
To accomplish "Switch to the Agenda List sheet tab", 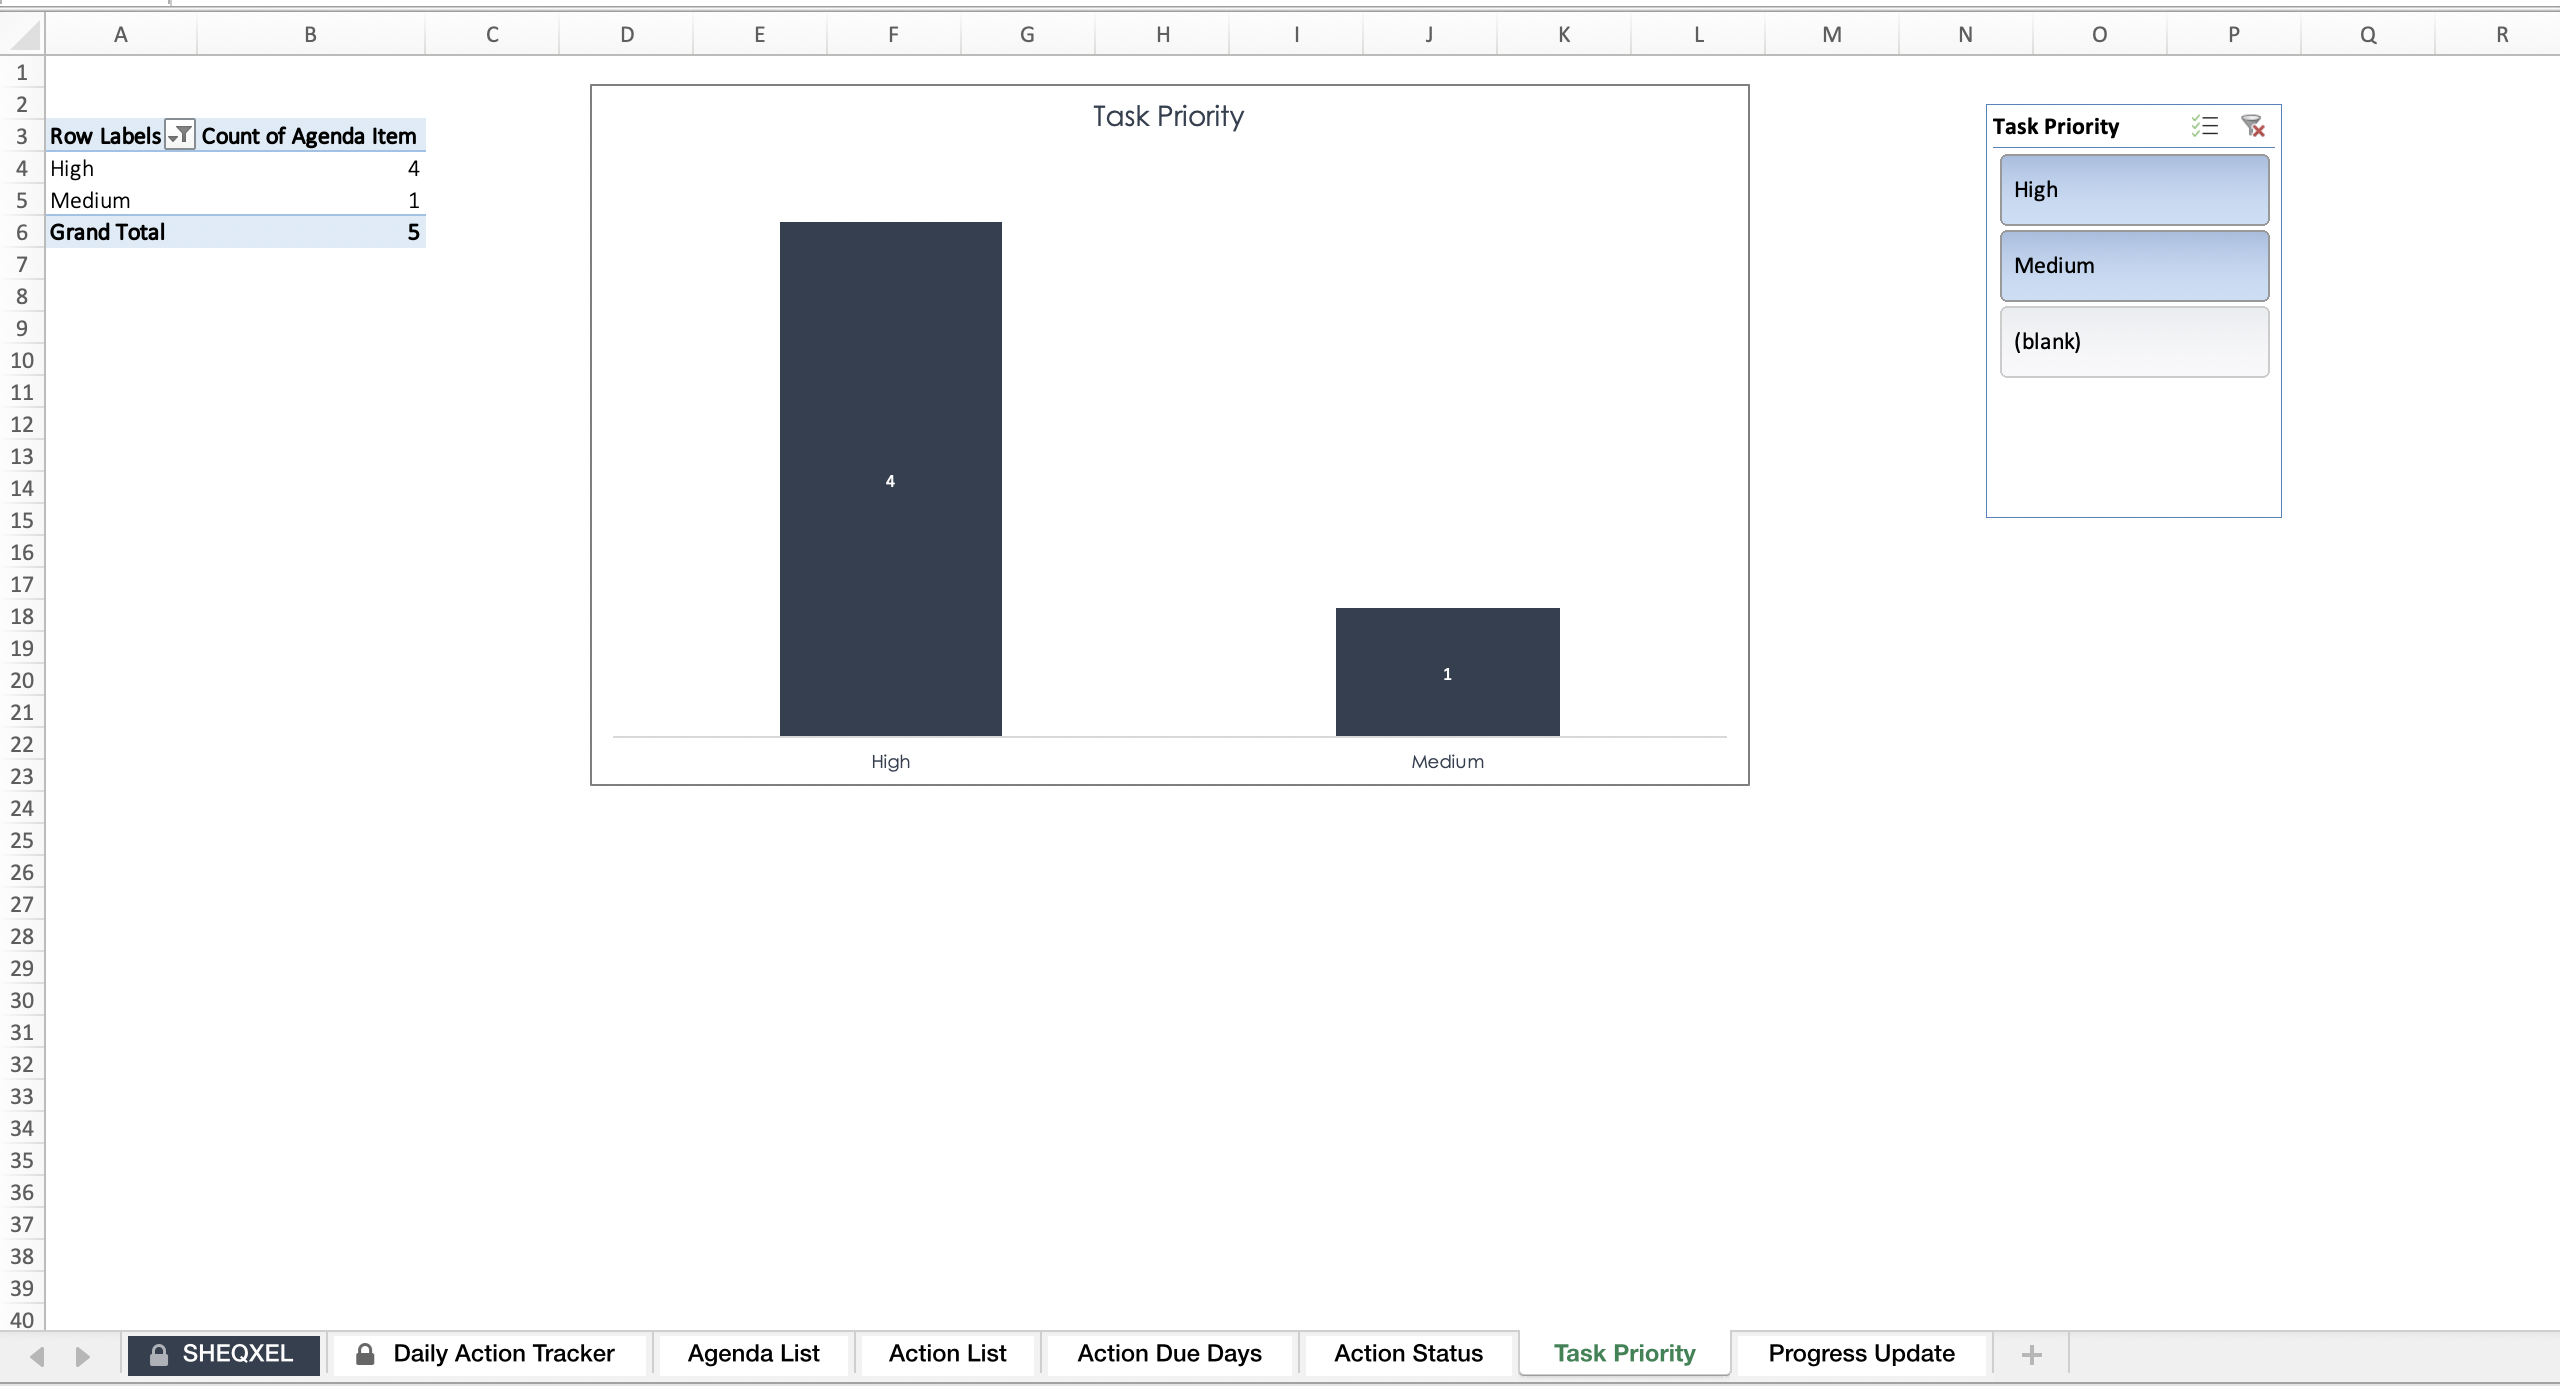I will pos(753,1353).
